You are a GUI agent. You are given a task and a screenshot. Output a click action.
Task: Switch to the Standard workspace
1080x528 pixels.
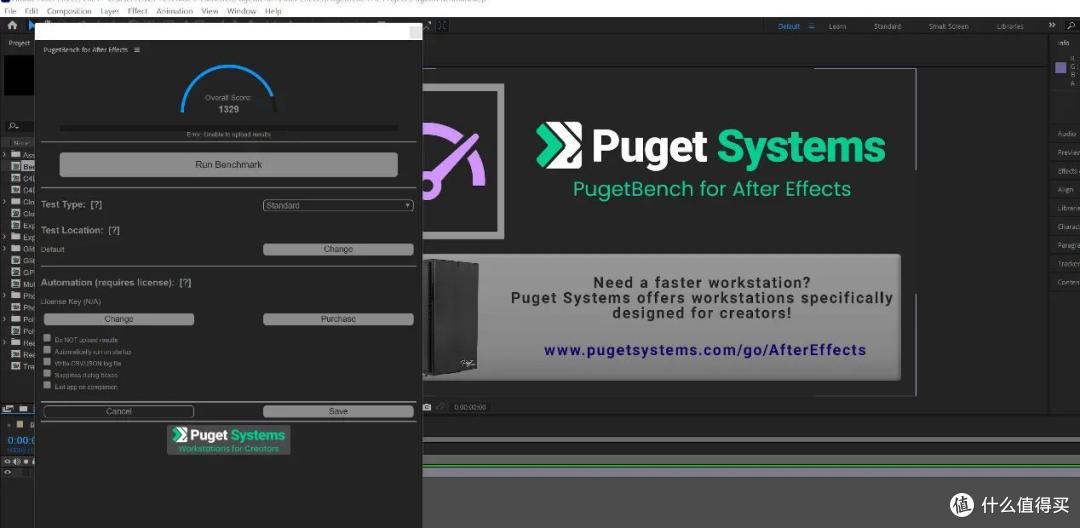pos(887,26)
